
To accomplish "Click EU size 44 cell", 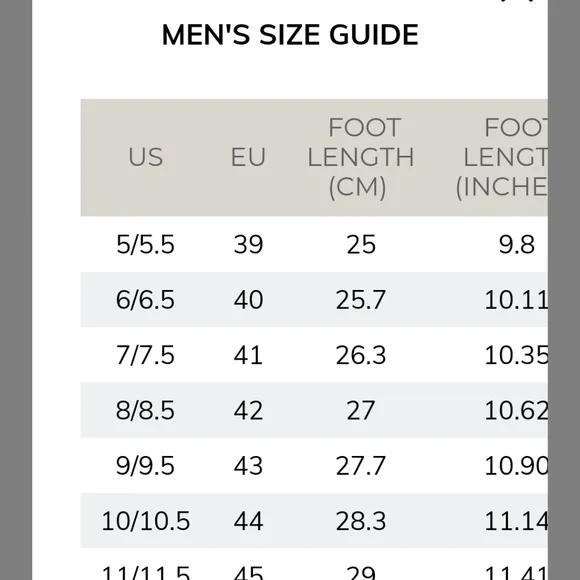I will (x=248, y=521).
